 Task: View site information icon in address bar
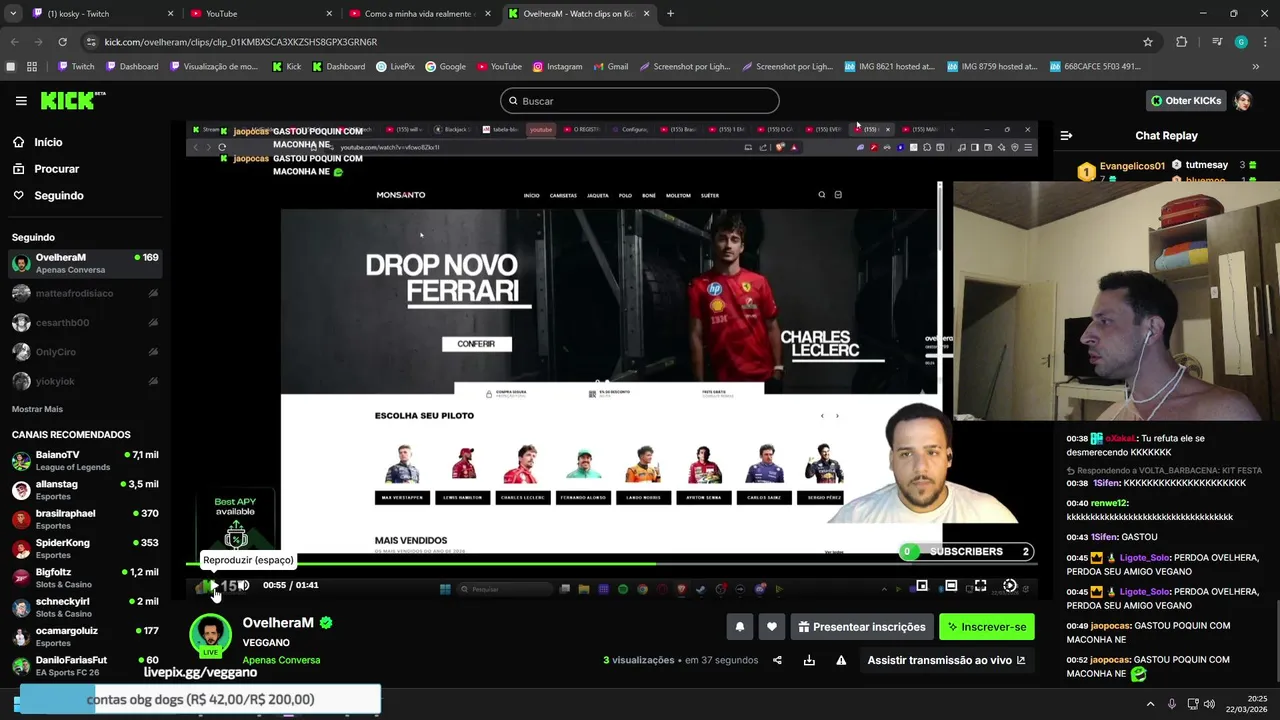pos(92,42)
